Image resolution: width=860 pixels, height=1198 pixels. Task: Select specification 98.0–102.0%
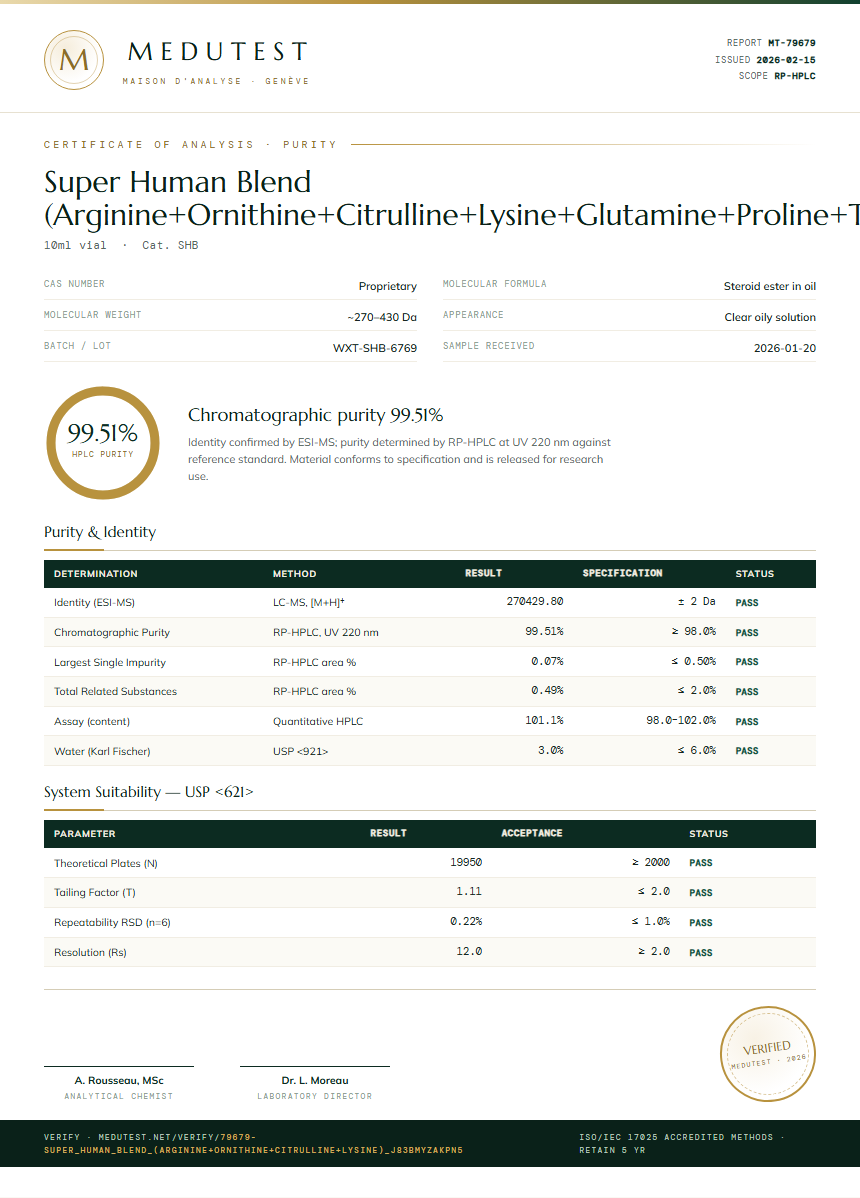coord(681,720)
